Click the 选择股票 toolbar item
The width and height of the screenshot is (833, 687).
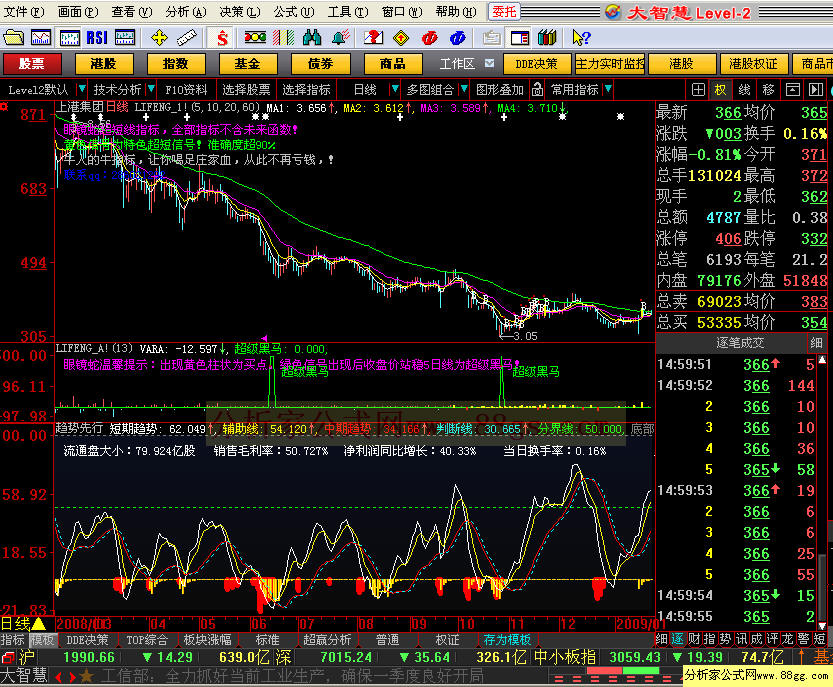click(x=246, y=90)
